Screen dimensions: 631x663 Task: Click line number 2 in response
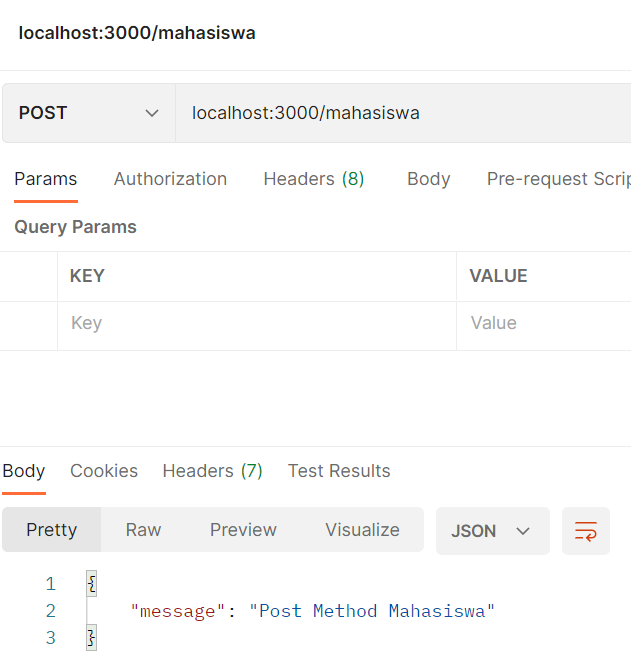[51, 611]
